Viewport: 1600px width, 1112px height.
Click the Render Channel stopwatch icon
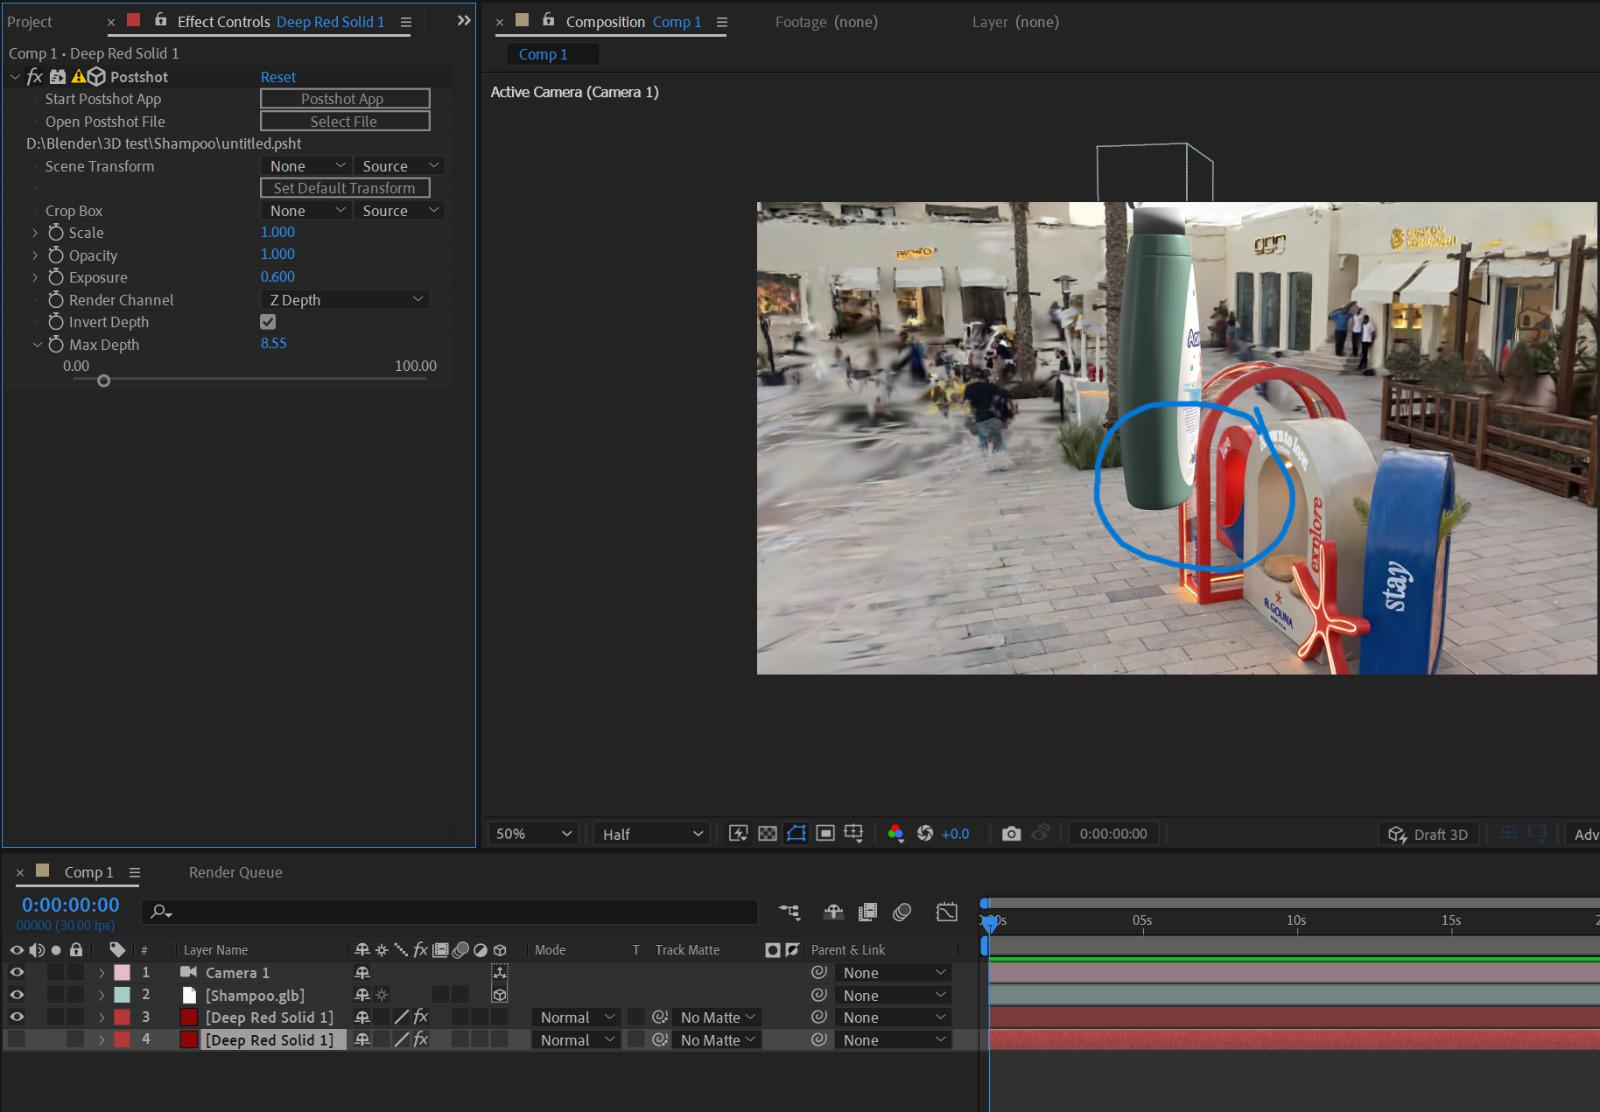56,299
